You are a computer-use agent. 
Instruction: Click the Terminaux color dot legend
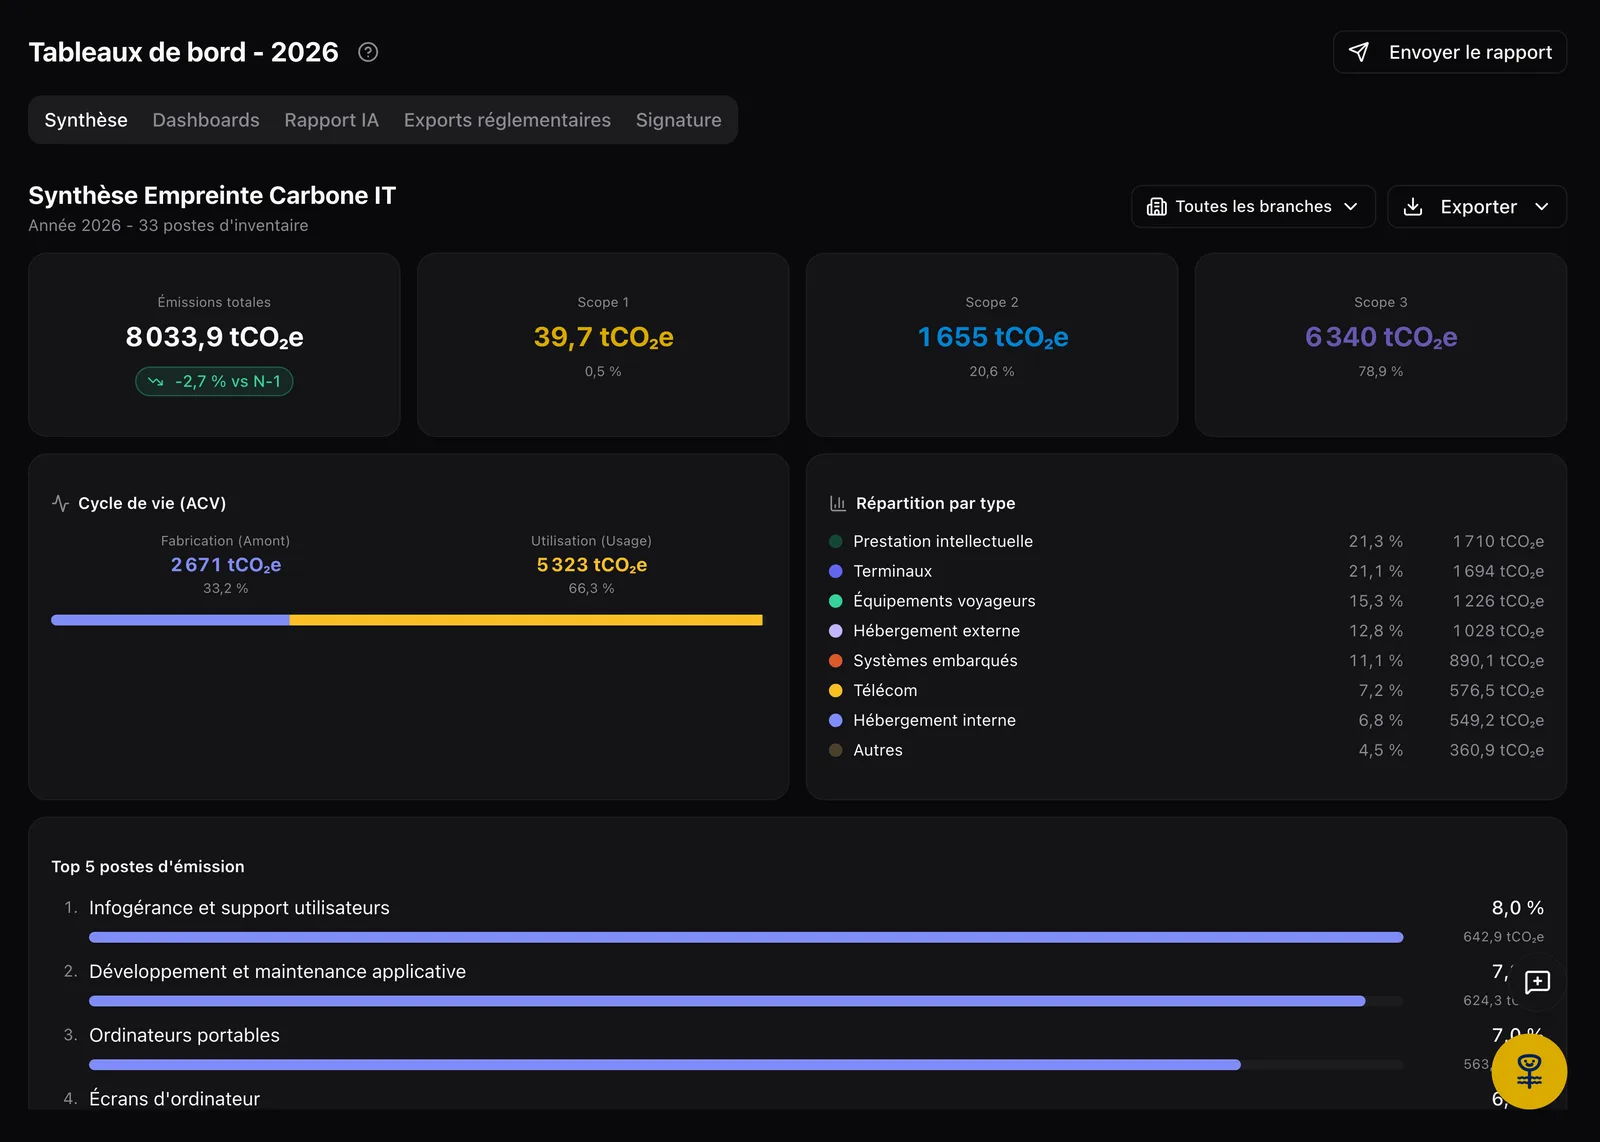836,571
